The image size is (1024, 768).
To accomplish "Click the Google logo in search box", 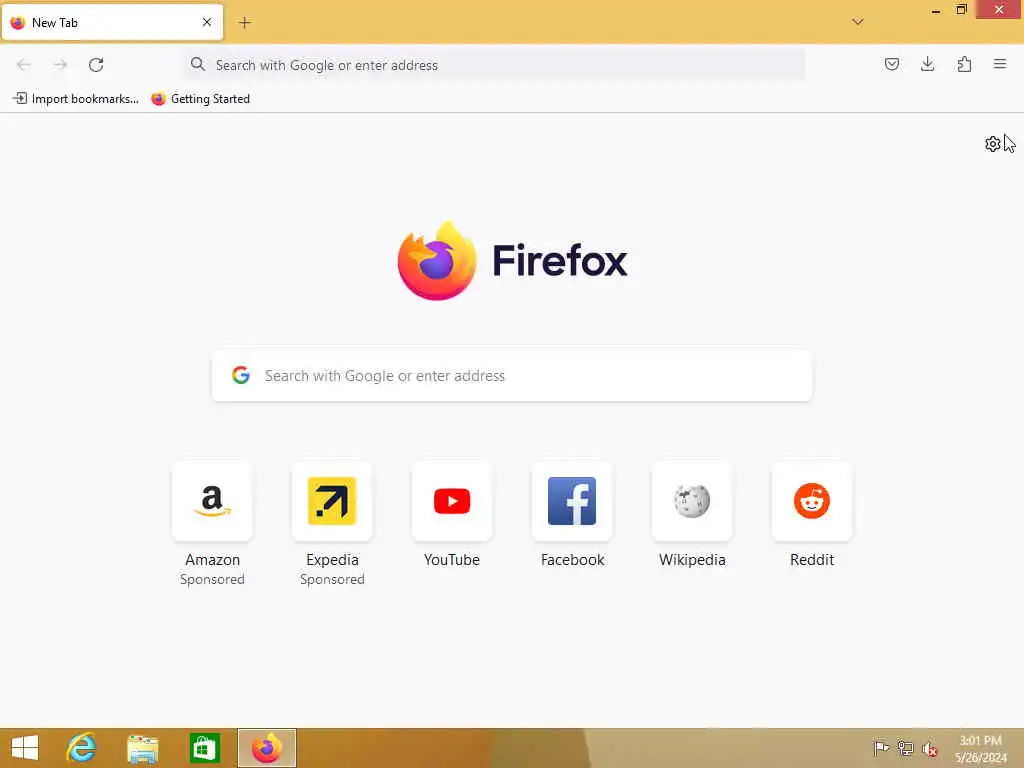I will click(x=241, y=375).
